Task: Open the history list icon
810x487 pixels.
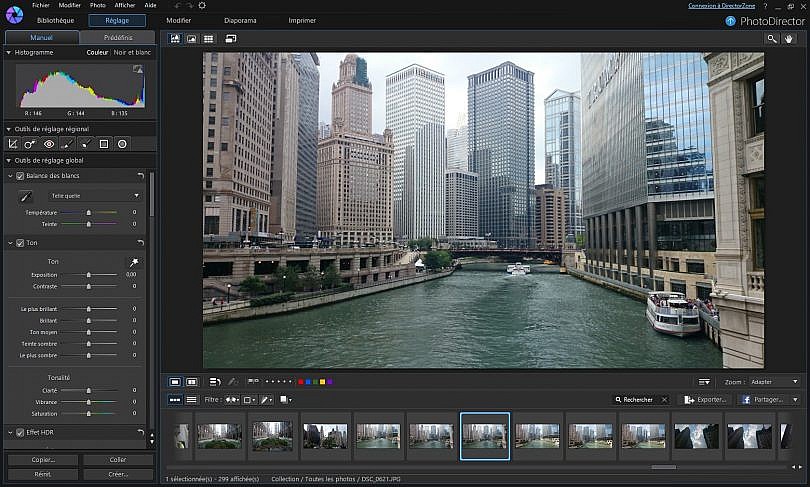Action: click(x=215, y=382)
